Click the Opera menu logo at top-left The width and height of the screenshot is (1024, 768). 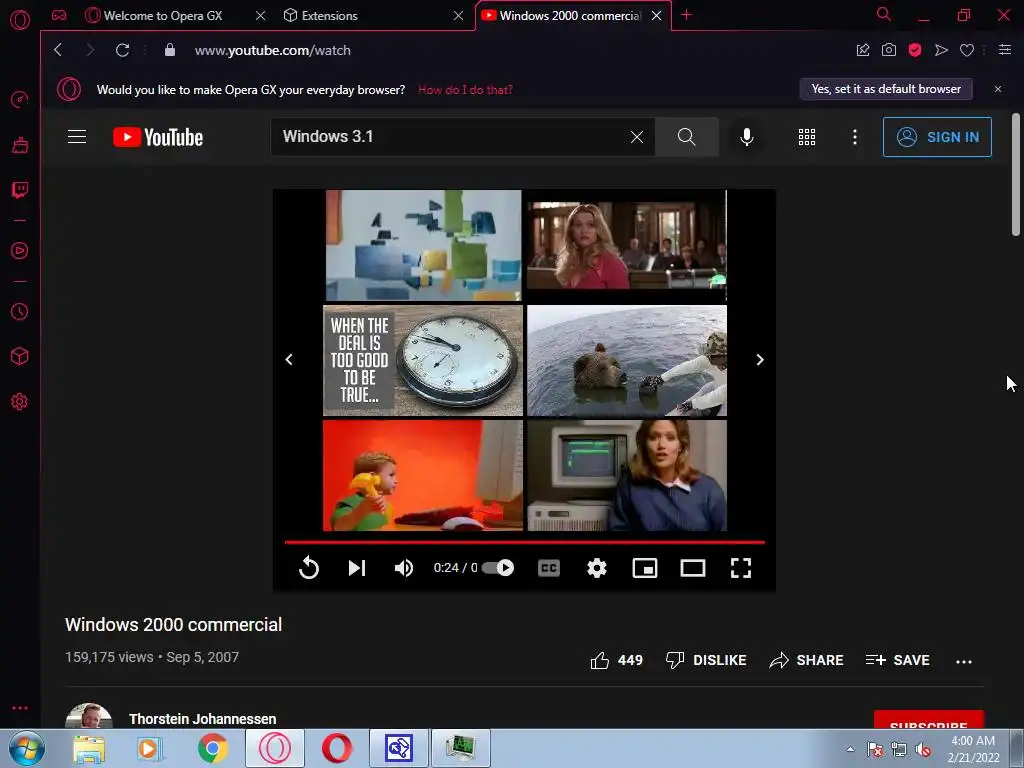(x=20, y=20)
